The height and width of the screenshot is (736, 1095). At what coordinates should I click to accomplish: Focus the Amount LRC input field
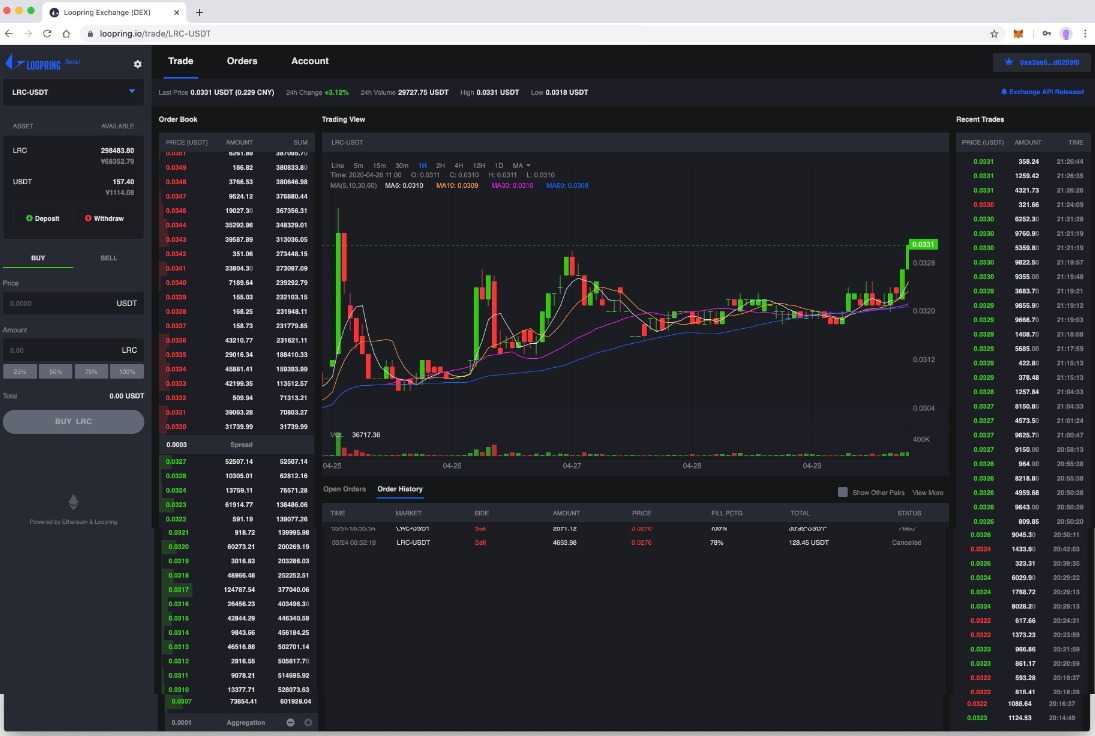point(73,350)
